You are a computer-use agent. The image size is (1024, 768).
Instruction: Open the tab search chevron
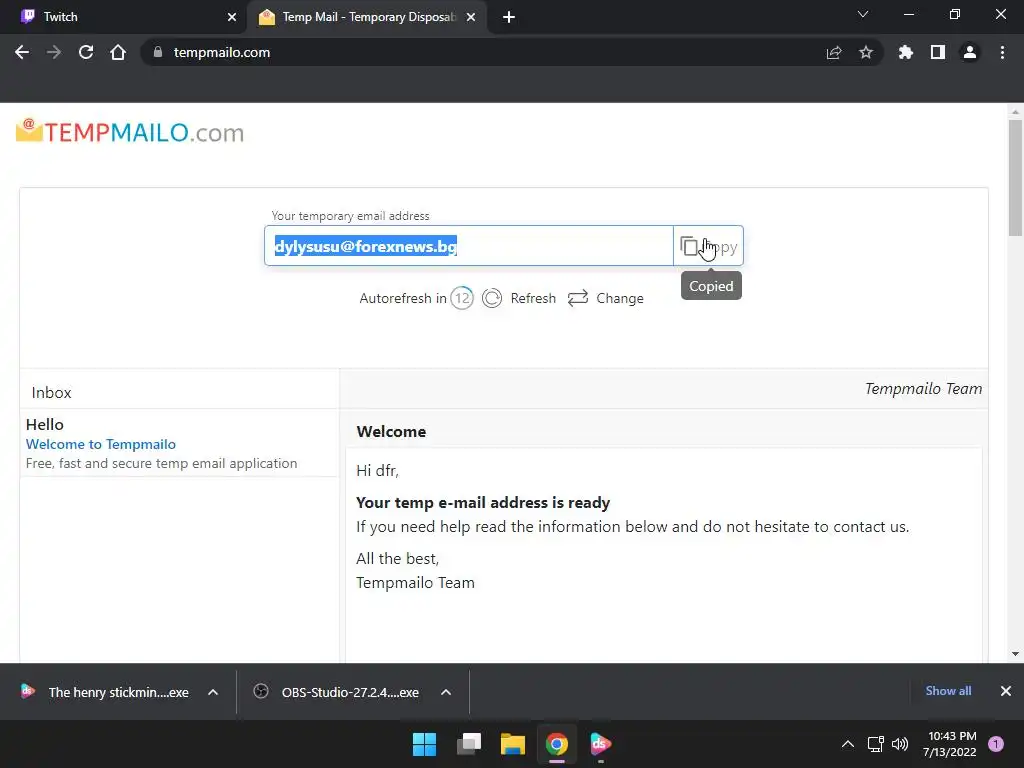pyautogui.click(x=863, y=14)
